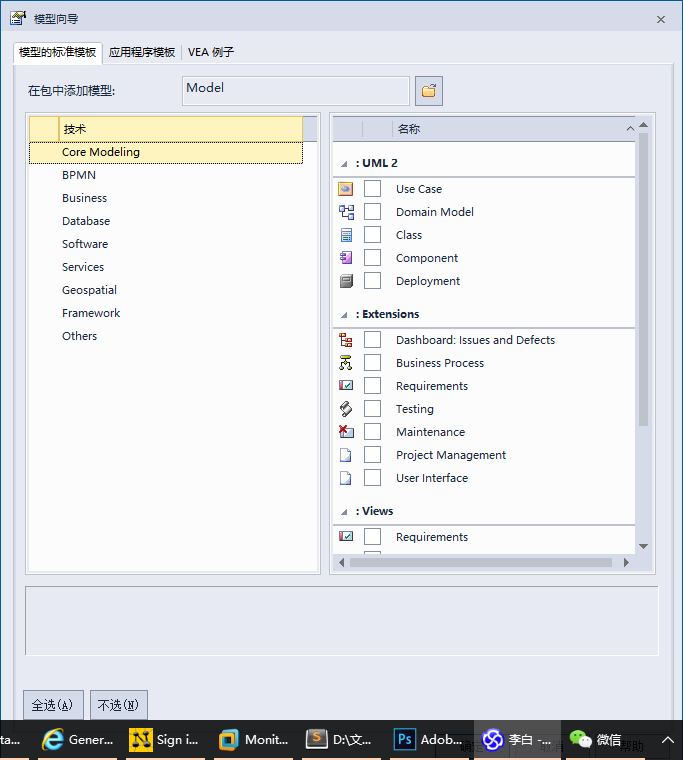
Task: Click the Maintenance model icon
Action: tap(346, 432)
